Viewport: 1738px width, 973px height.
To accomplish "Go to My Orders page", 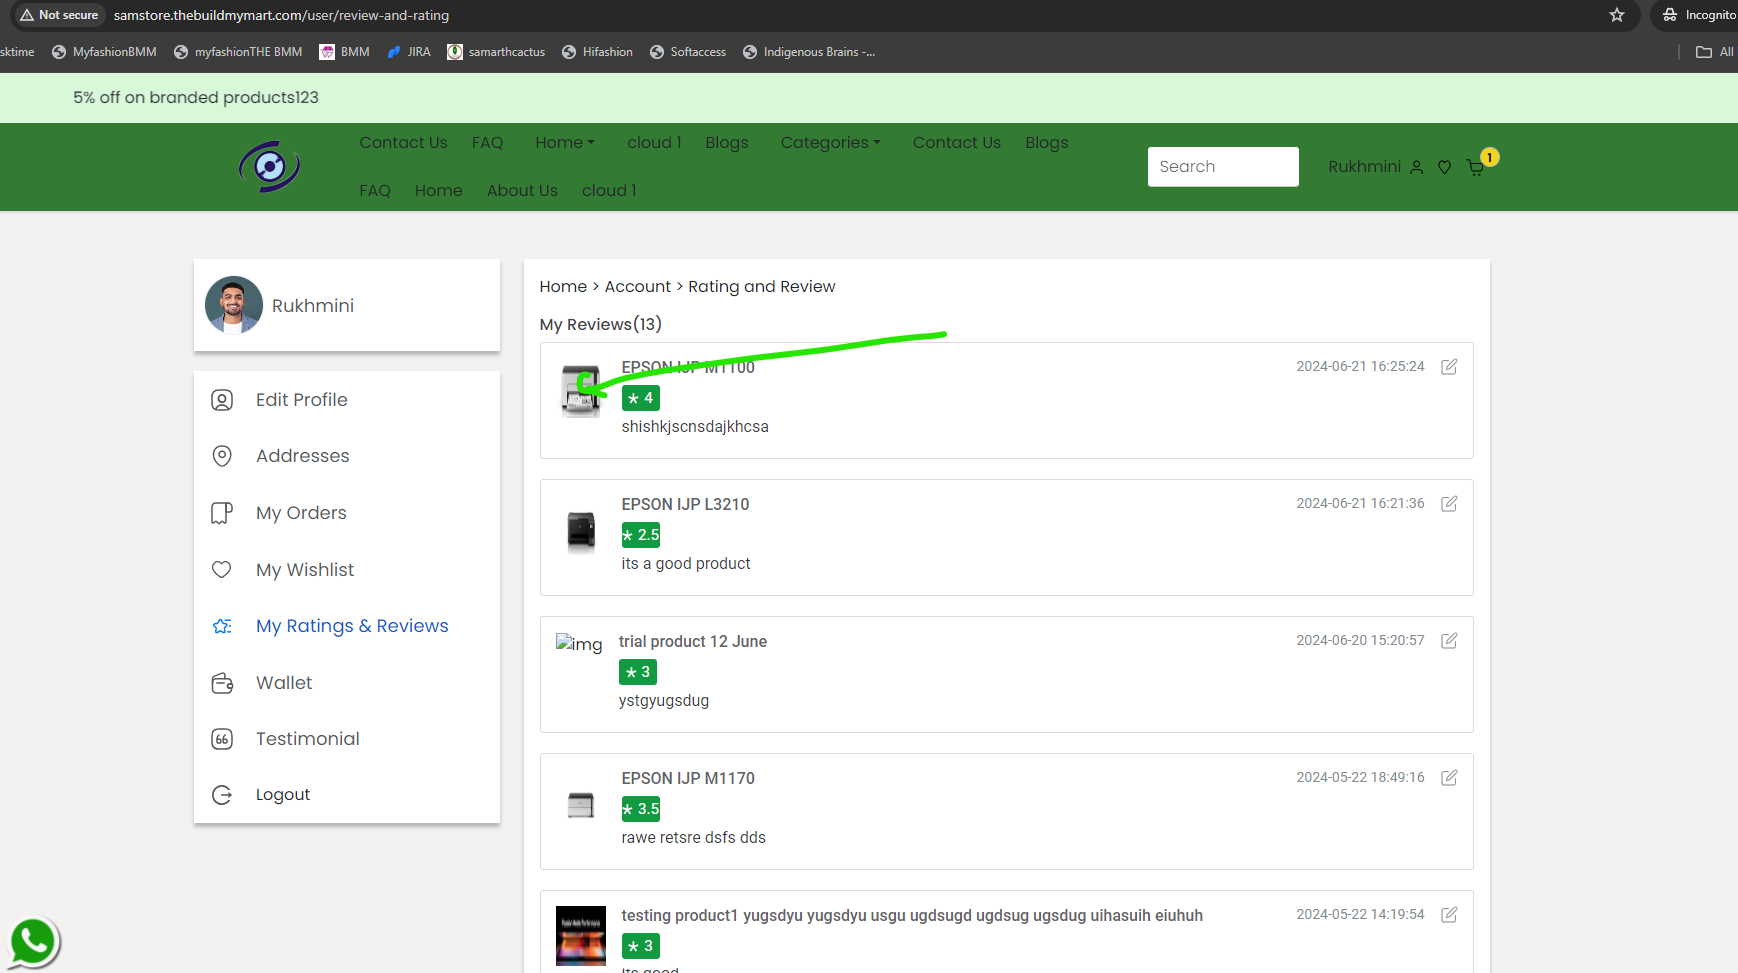I will 301,513.
